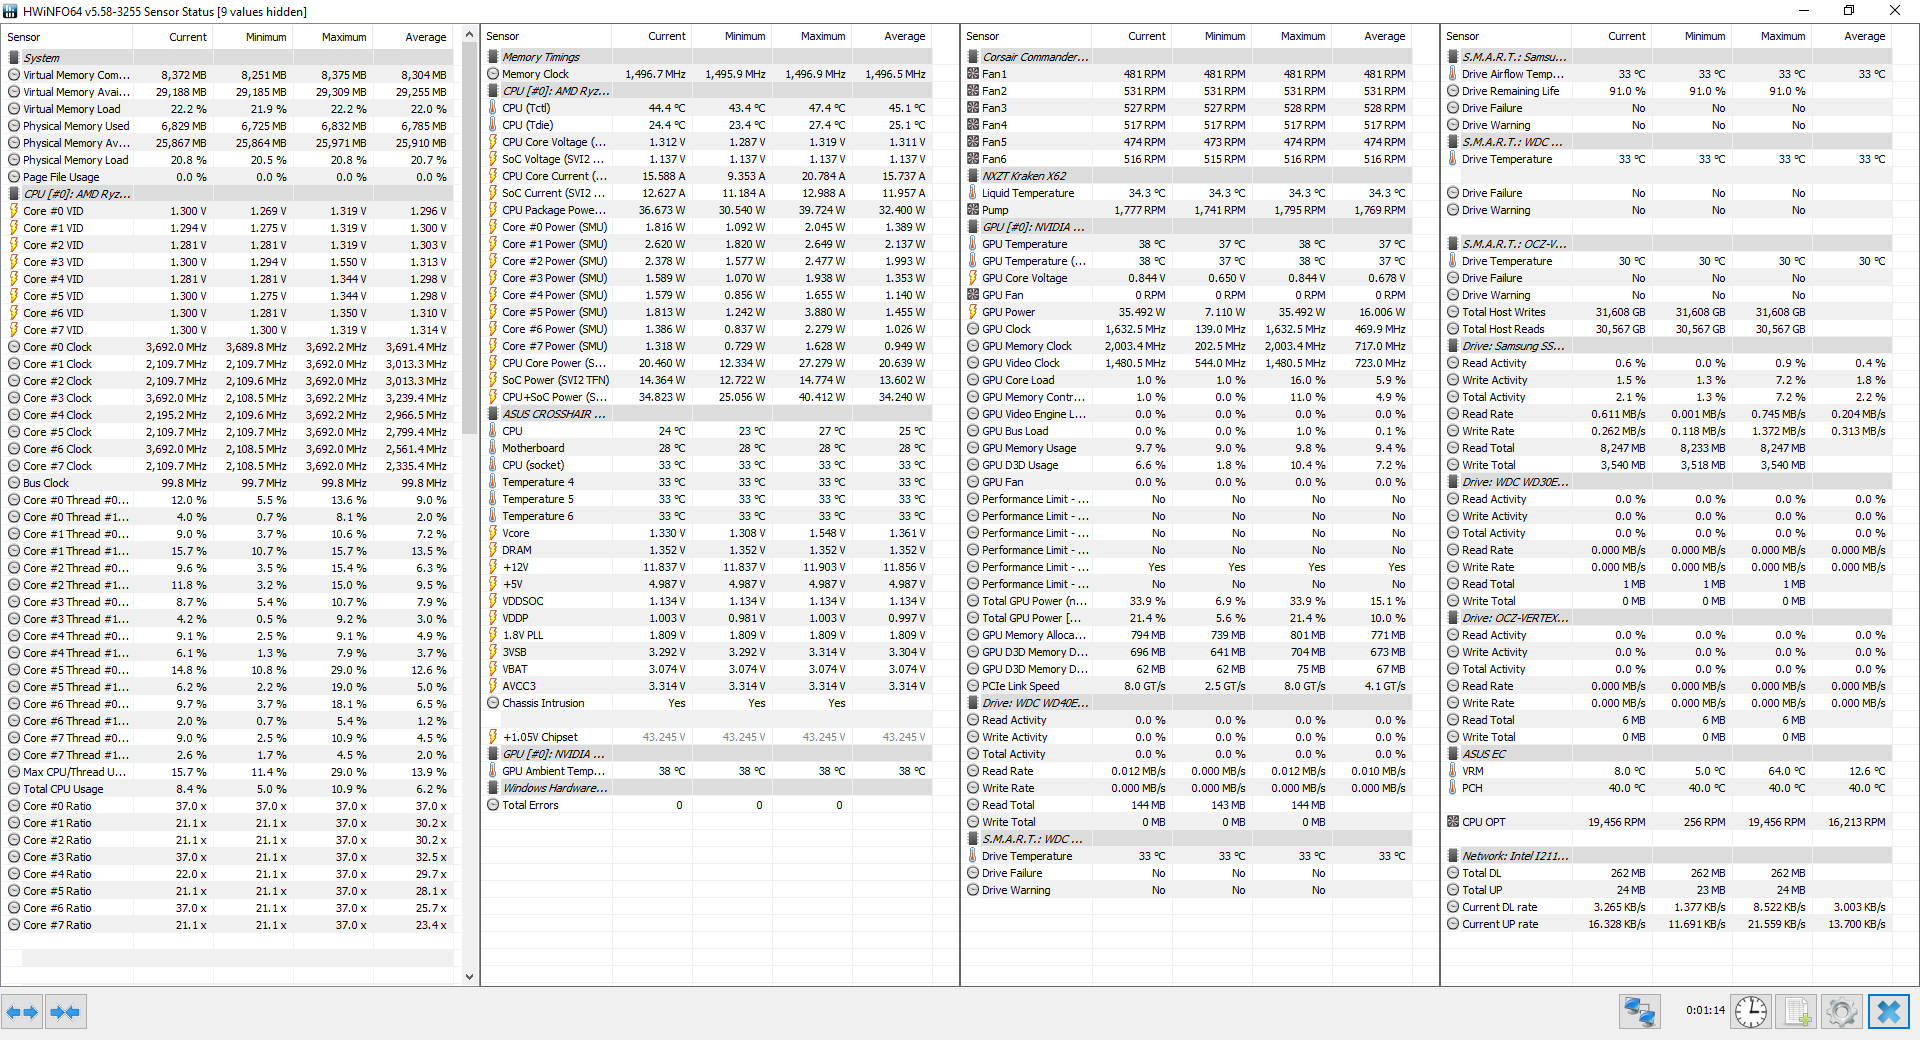Screen dimensions: 1920x1040
Task: Select the CPU Package Power row
Action: [x=708, y=210]
